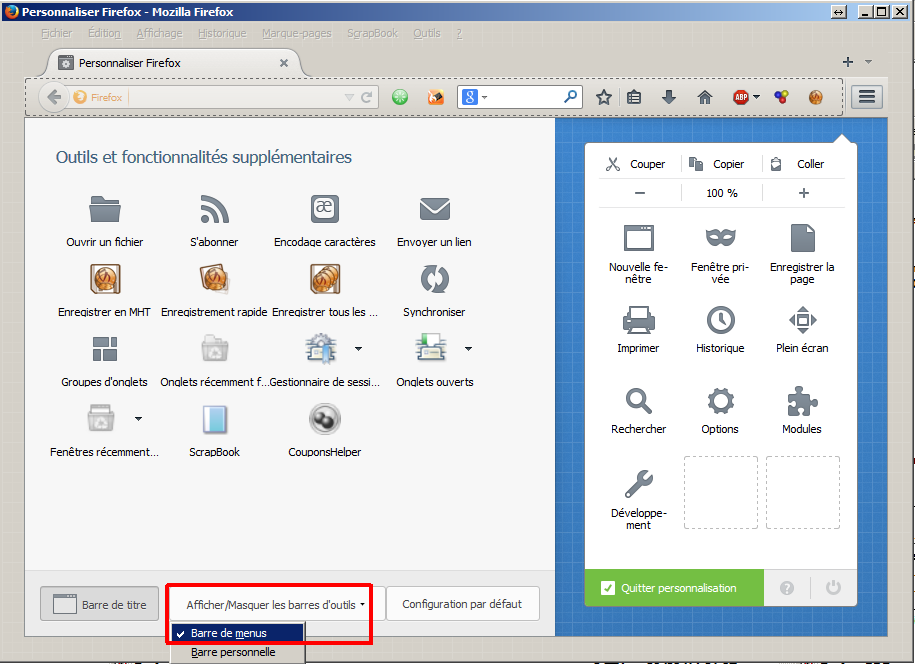Image resolution: width=915 pixels, height=664 pixels.
Task: Open the Adblock Plus dropdown arrow
Action: click(x=756, y=97)
